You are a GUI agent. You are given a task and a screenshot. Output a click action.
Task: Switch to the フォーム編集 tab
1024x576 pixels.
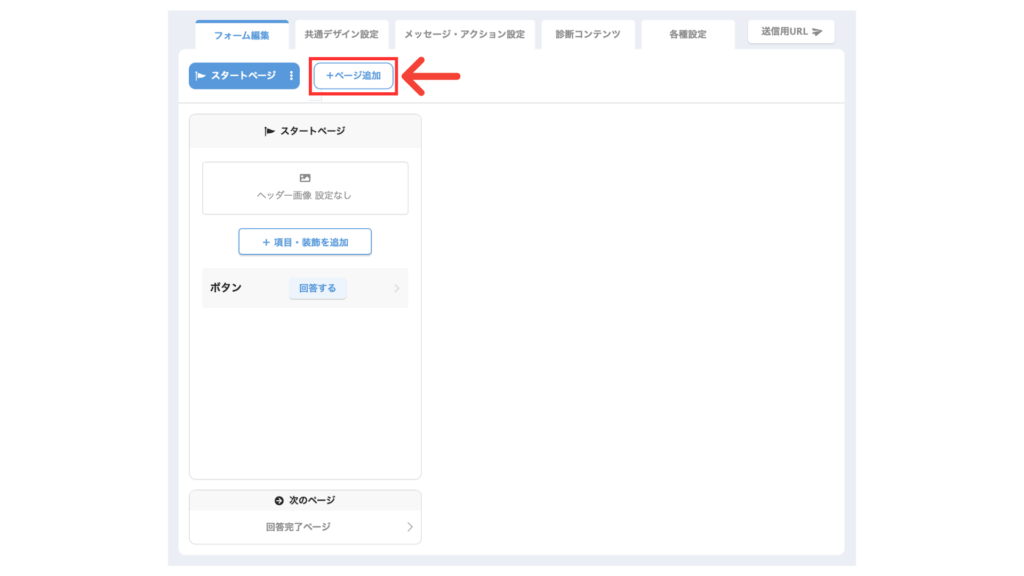click(x=242, y=35)
